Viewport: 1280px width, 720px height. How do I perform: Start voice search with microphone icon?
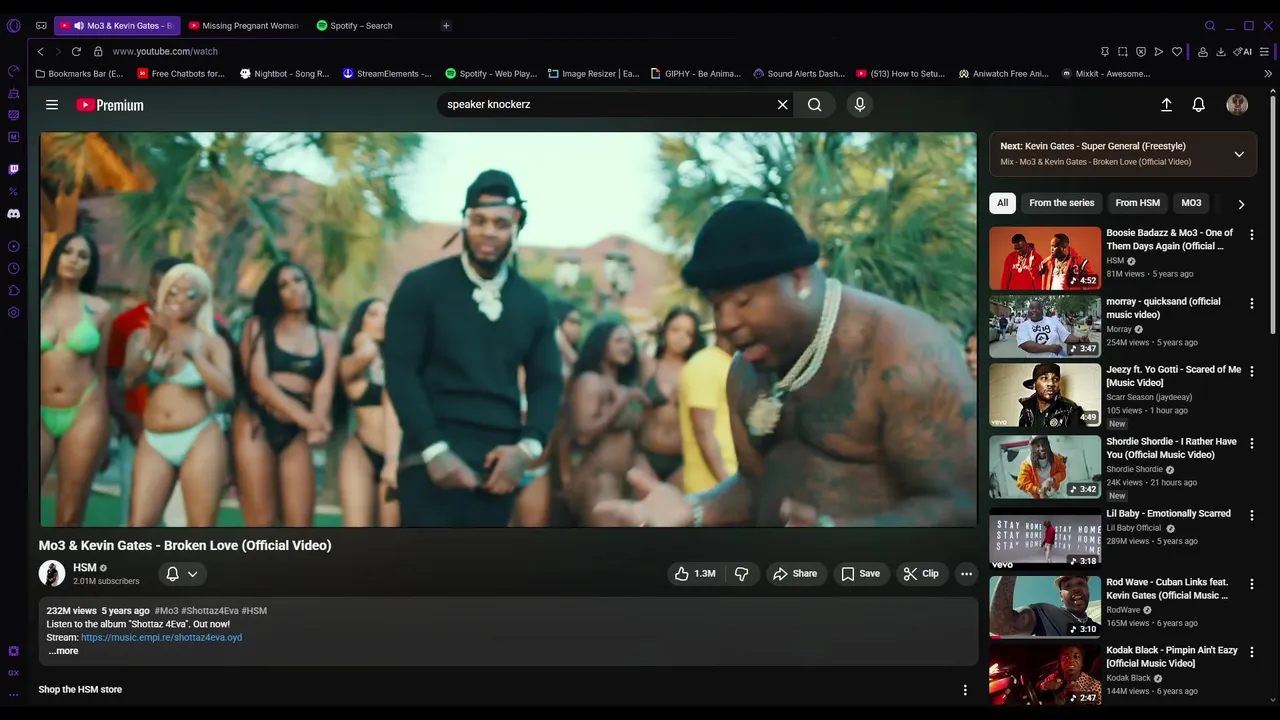tap(859, 104)
